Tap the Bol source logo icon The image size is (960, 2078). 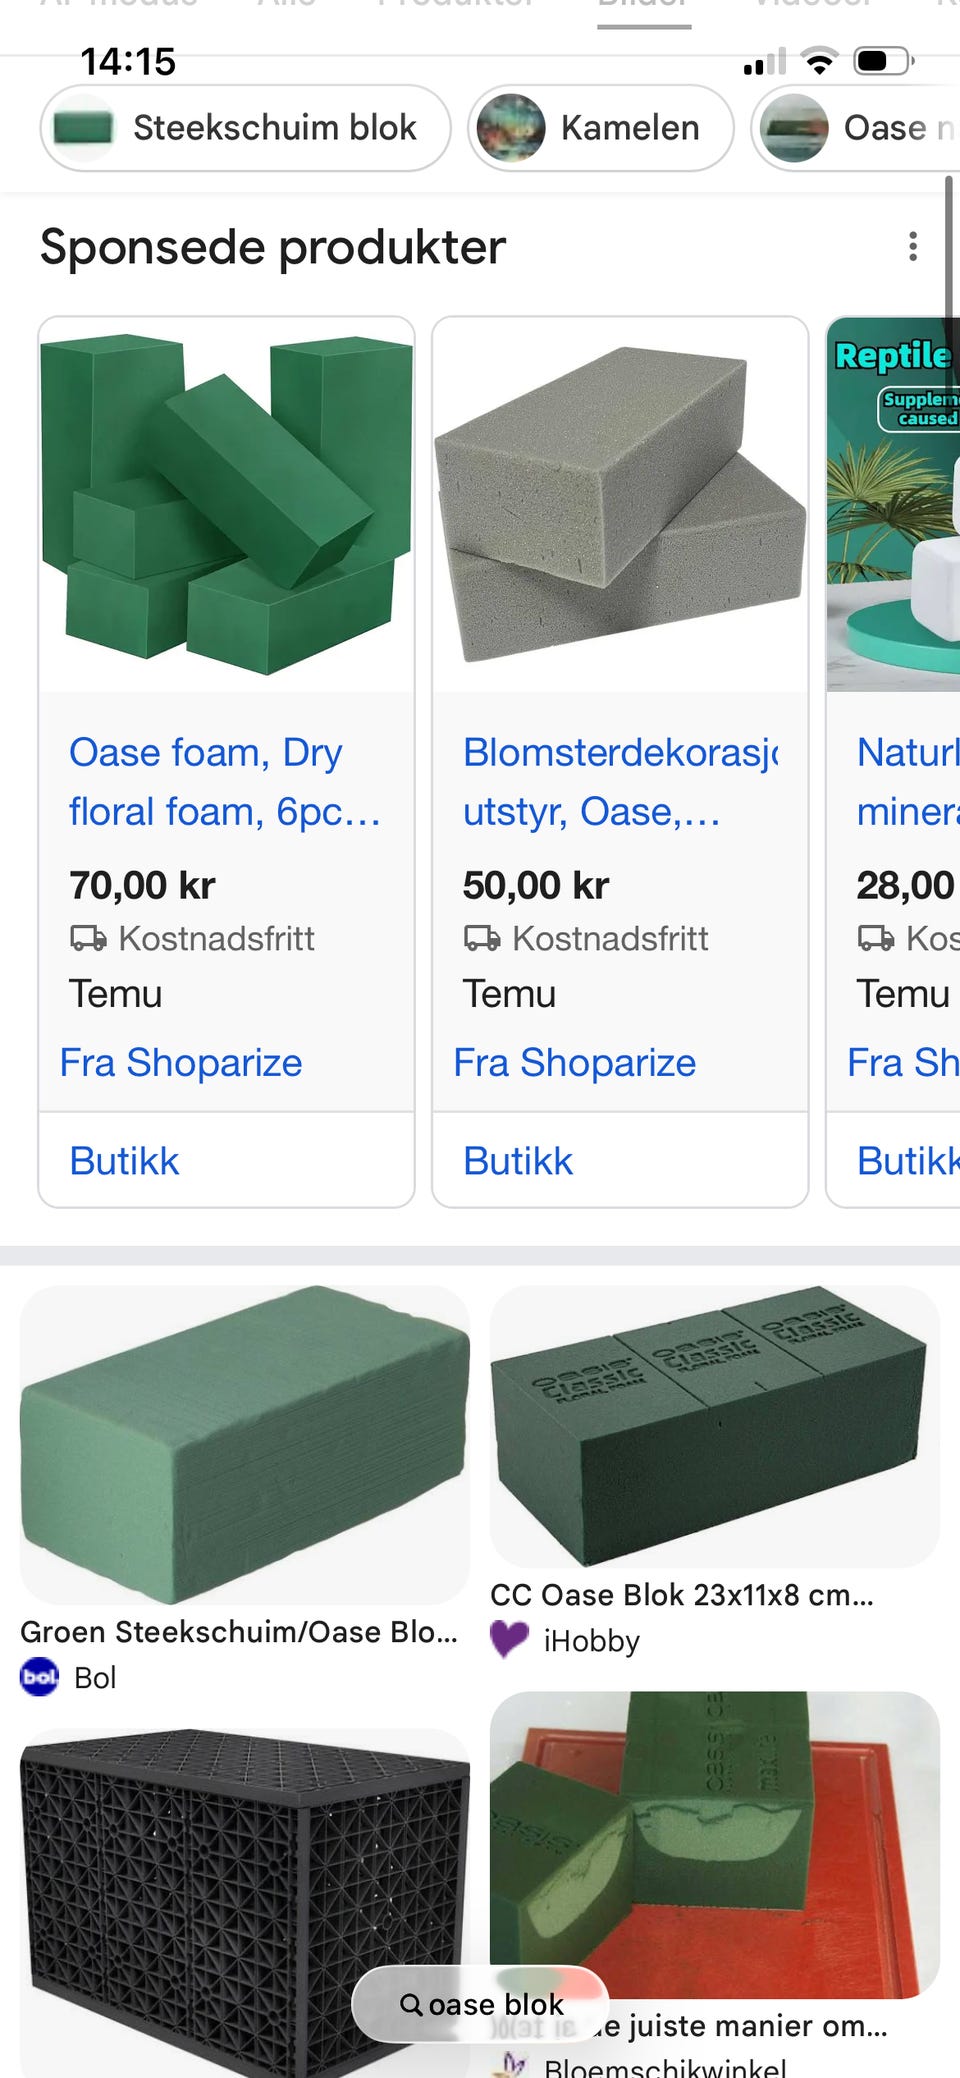tap(40, 1677)
